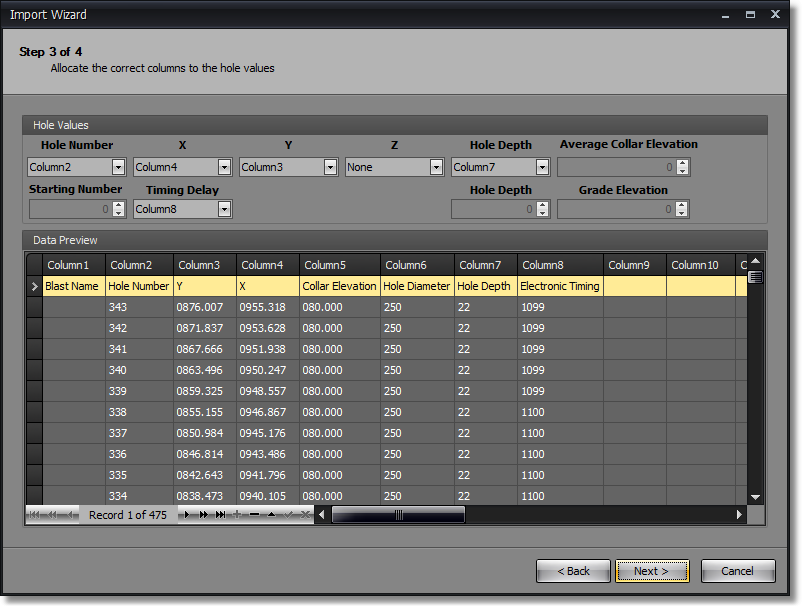
Task: Click the horizontal scrollbar thumb
Action: (x=398, y=515)
